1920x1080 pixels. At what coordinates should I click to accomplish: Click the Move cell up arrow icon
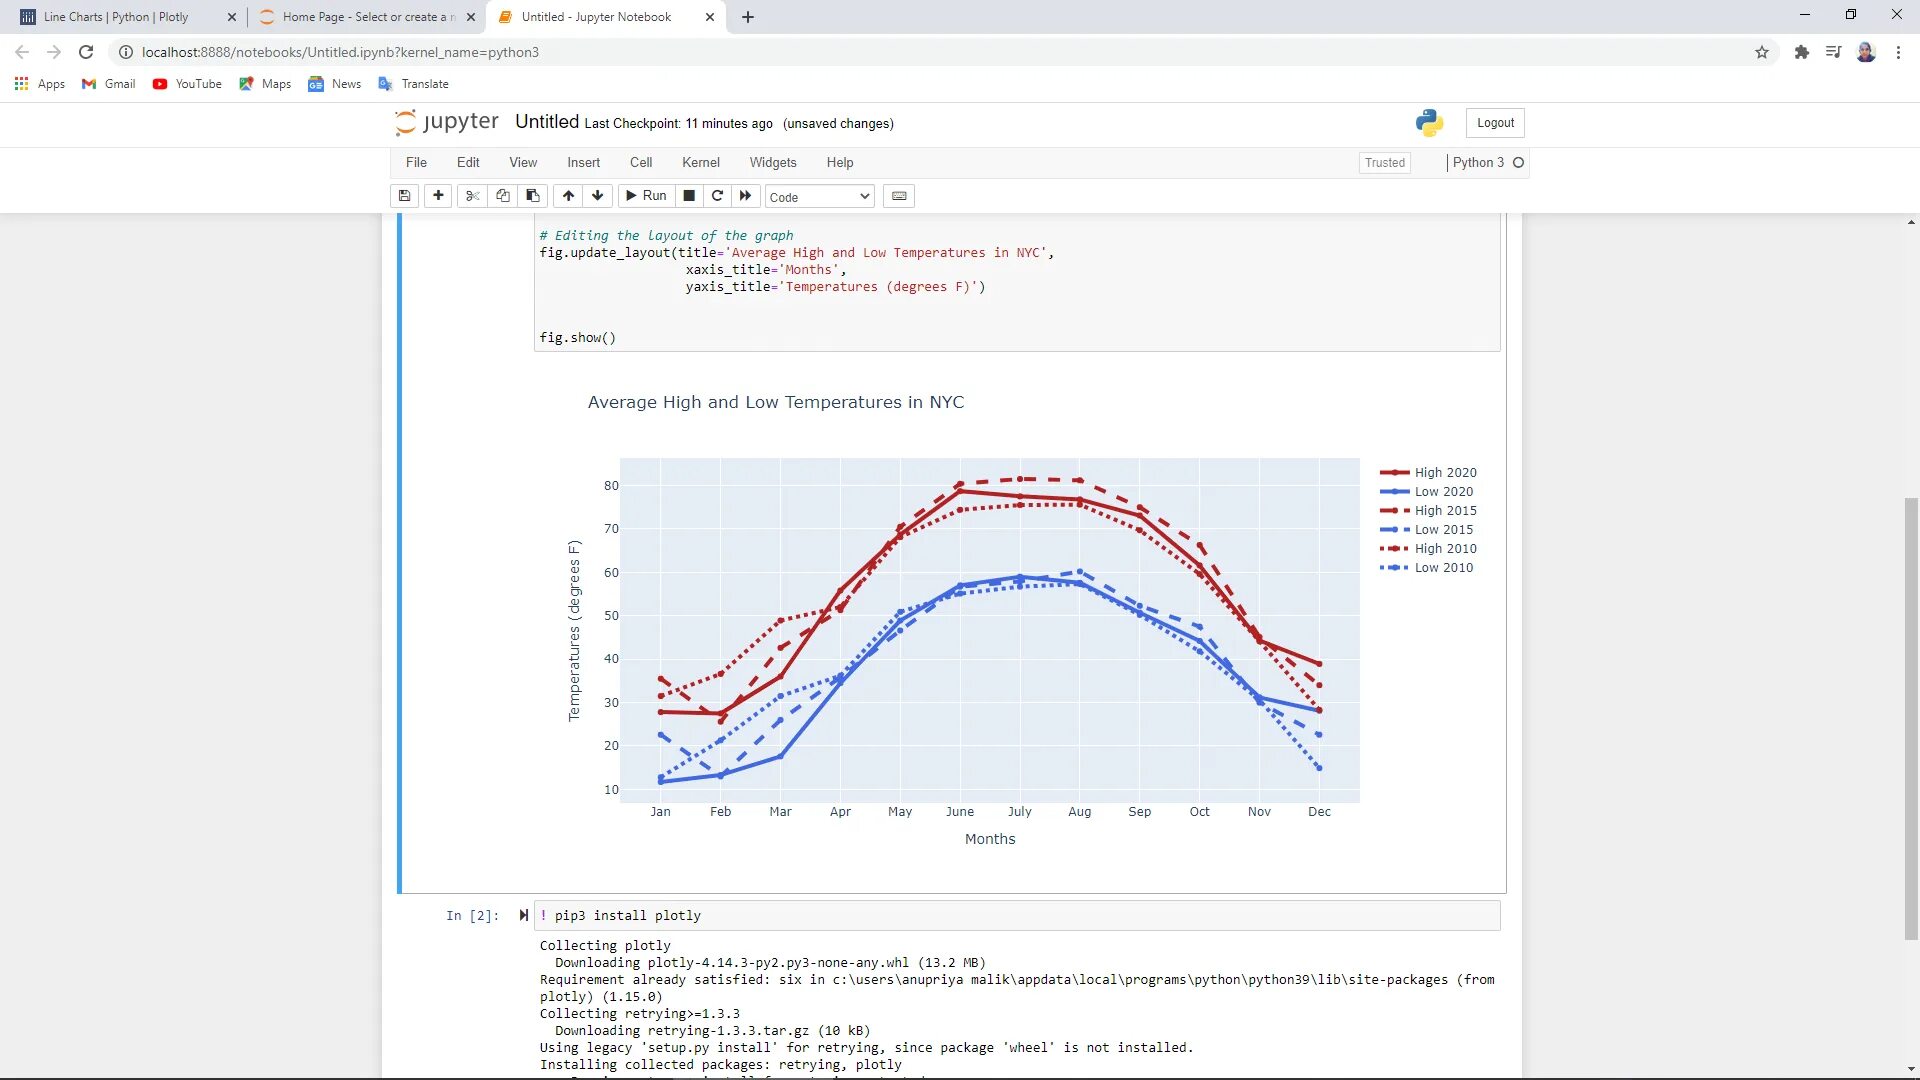567,196
